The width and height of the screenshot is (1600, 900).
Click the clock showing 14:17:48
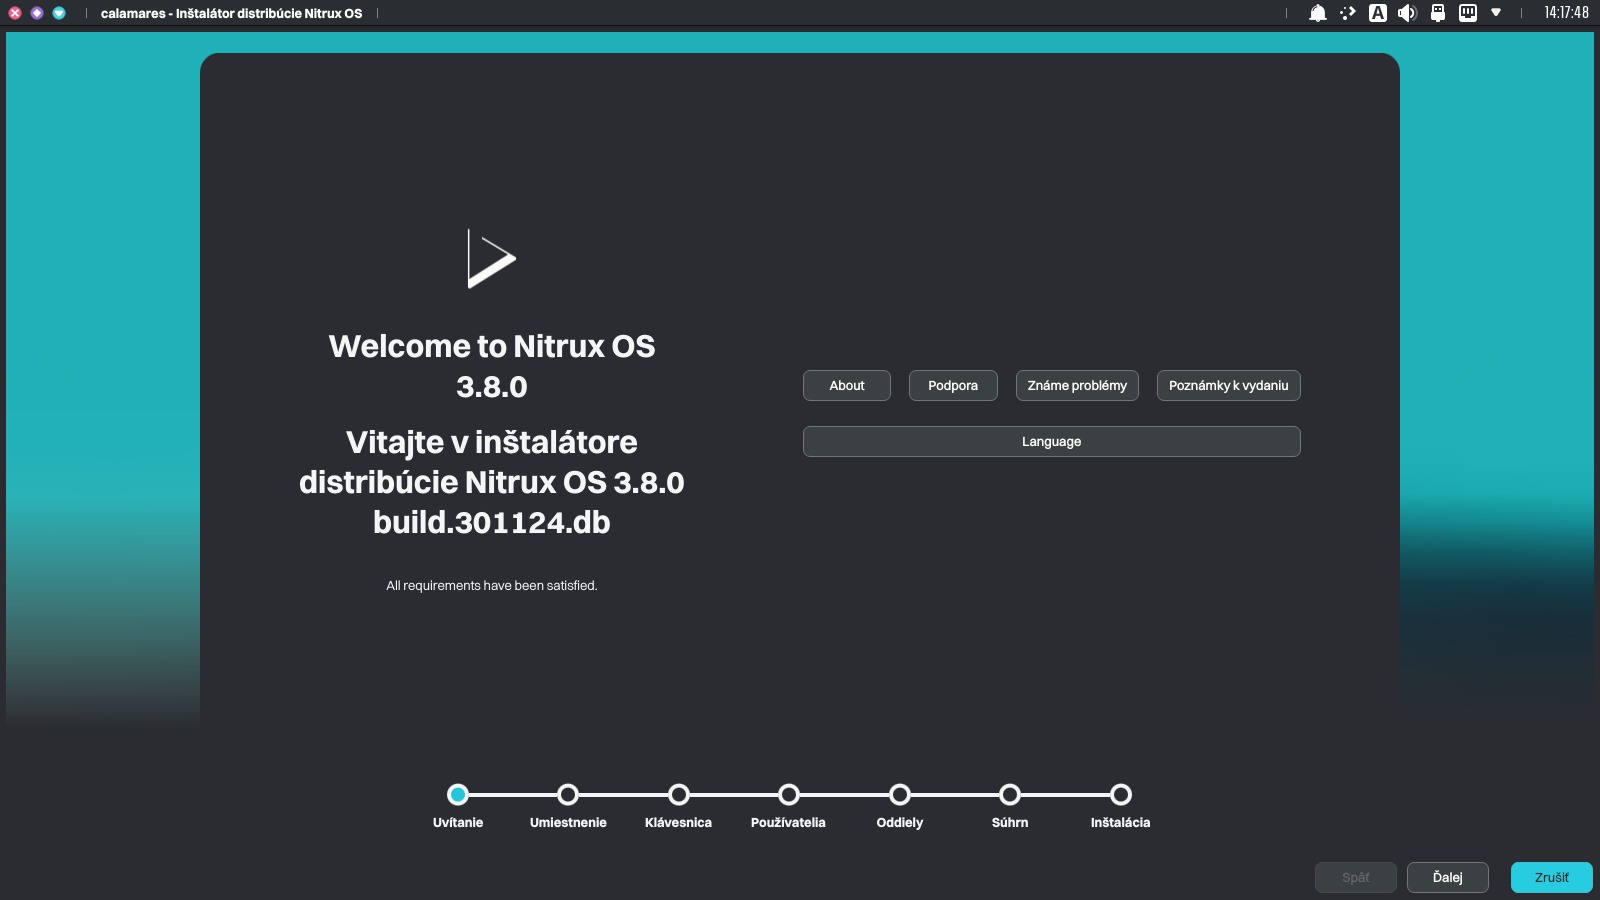point(1566,13)
